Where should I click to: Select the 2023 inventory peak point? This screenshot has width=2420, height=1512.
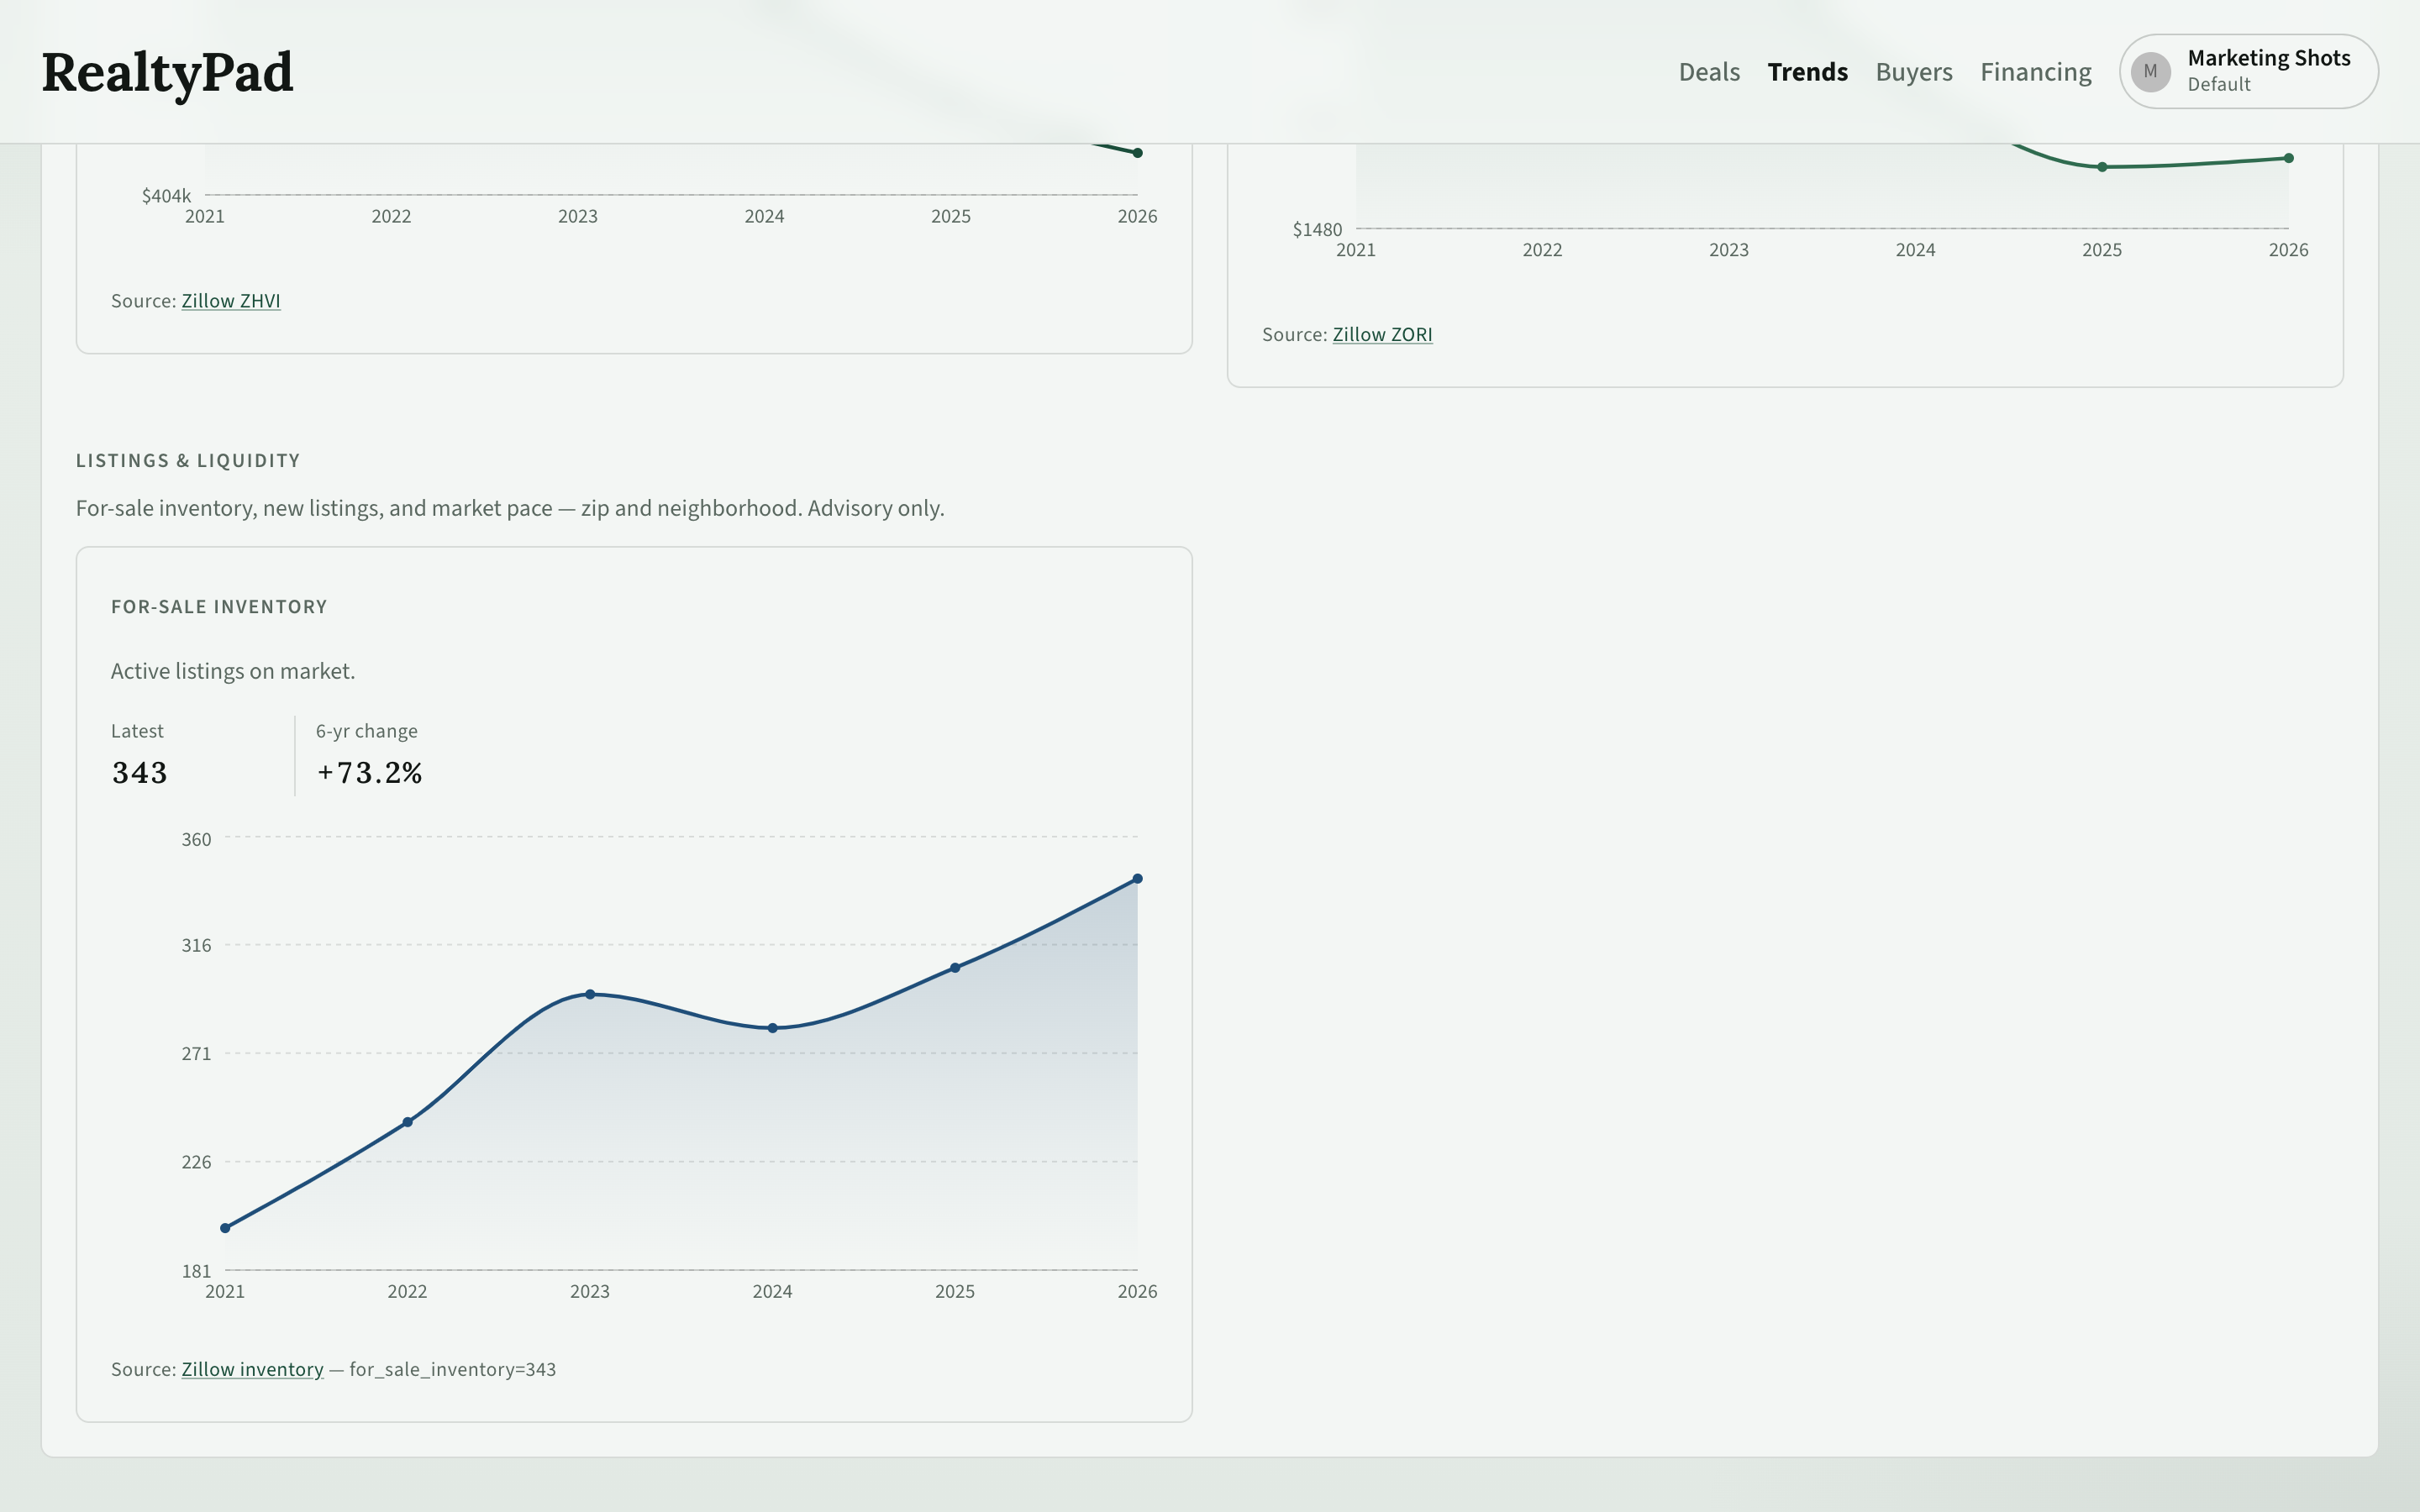pos(590,994)
